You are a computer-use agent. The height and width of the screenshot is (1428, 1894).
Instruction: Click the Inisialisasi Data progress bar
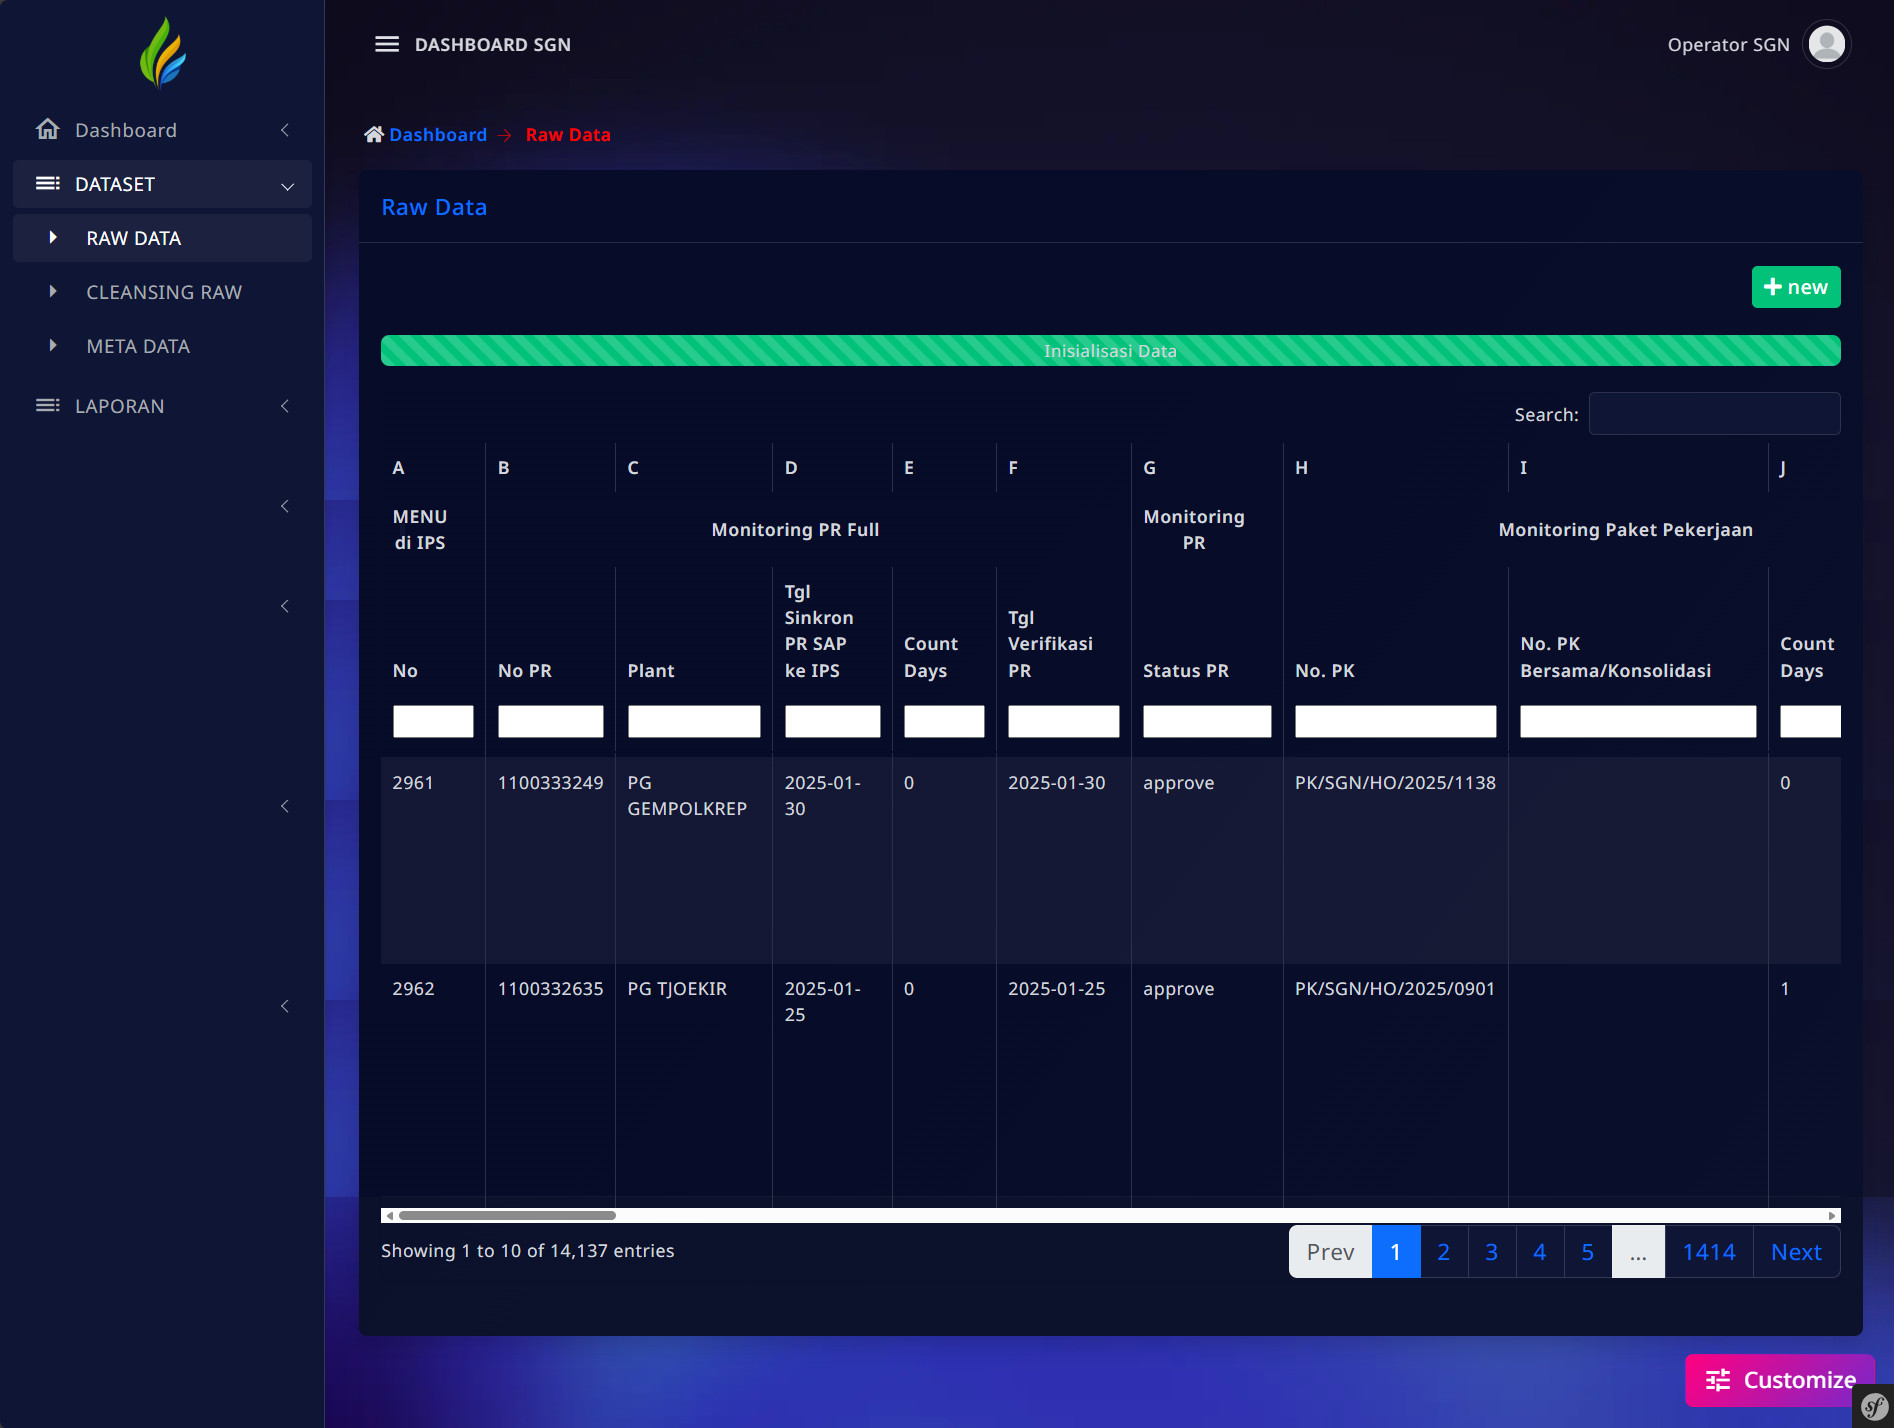coord(1110,350)
